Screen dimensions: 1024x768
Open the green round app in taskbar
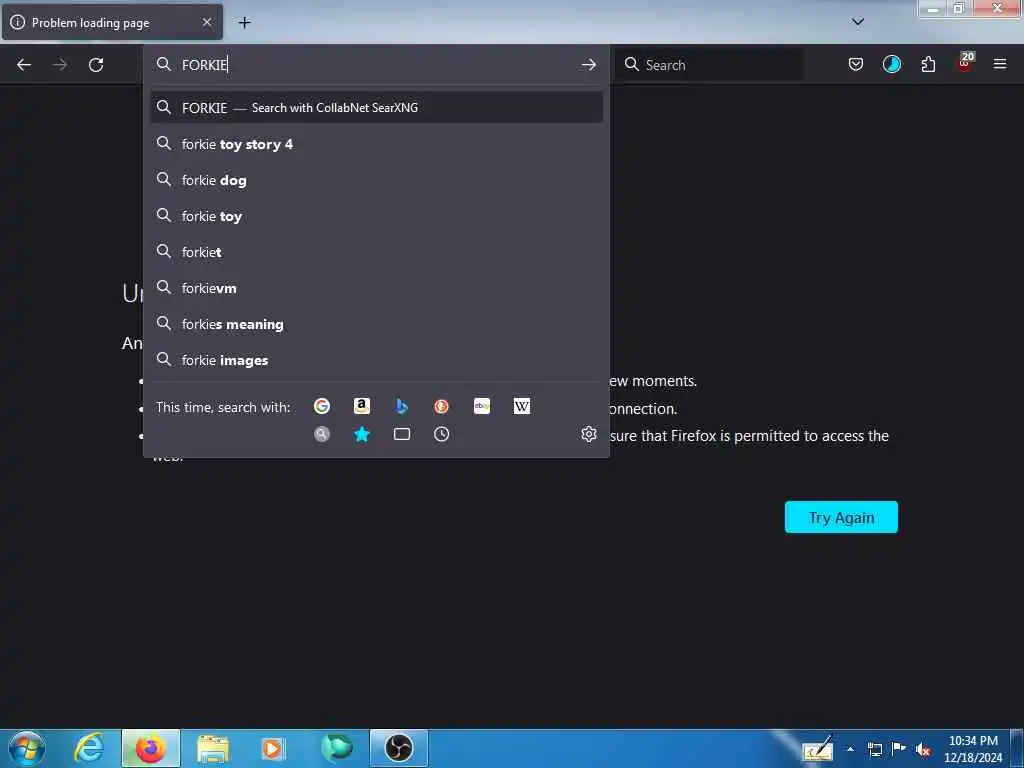tap(337, 748)
